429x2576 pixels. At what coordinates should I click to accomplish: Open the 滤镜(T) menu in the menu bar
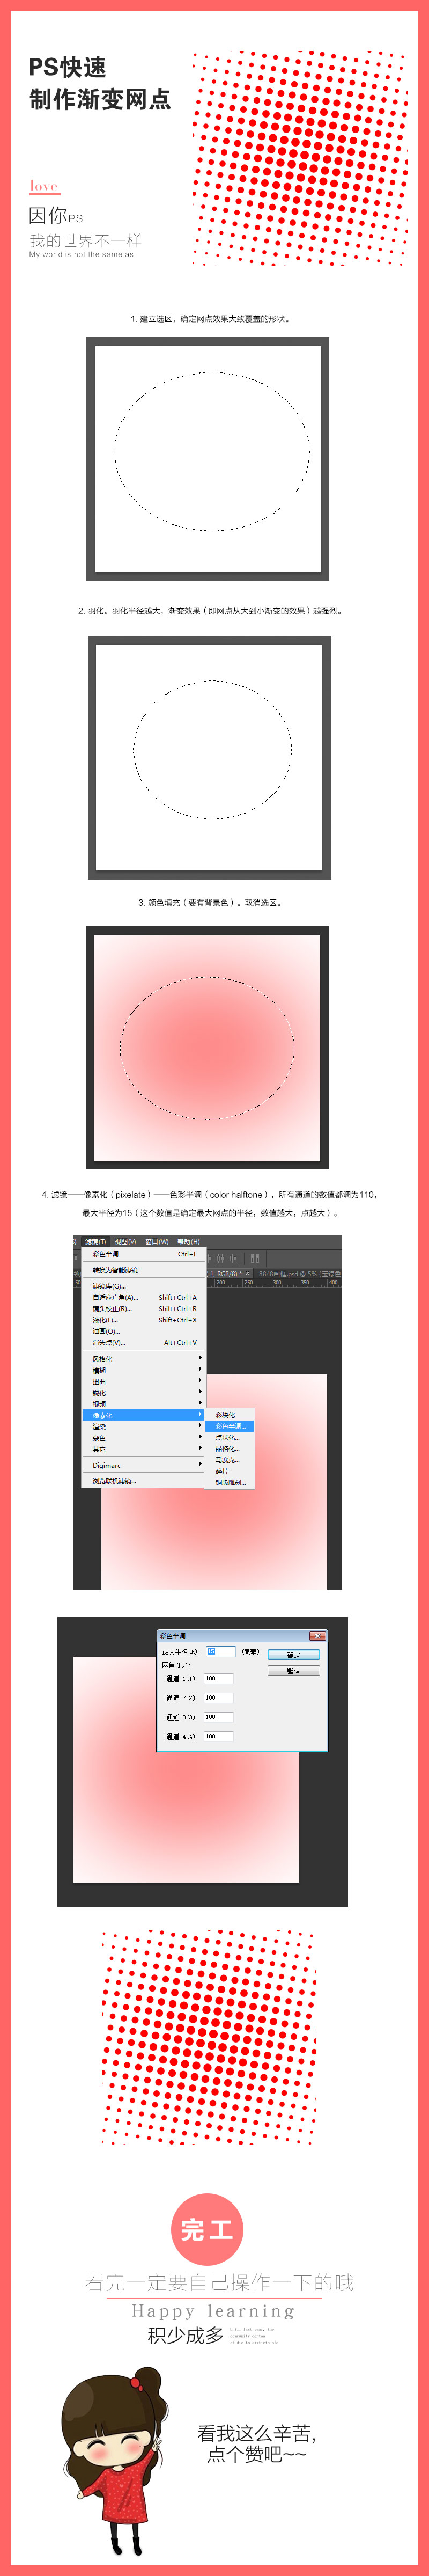[x=95, y=1241]
